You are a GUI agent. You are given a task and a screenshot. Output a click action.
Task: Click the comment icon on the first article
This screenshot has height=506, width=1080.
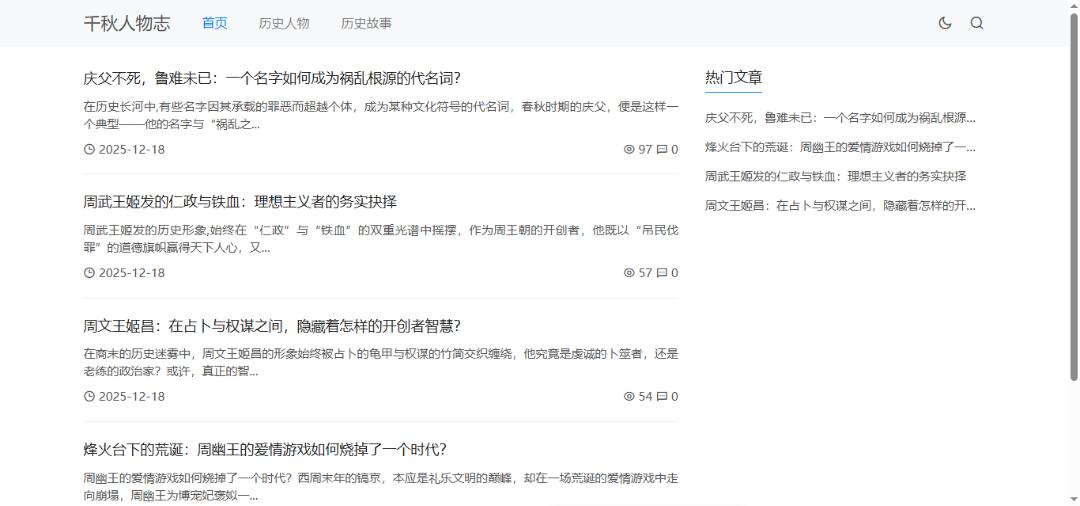[x=661, y=150]
